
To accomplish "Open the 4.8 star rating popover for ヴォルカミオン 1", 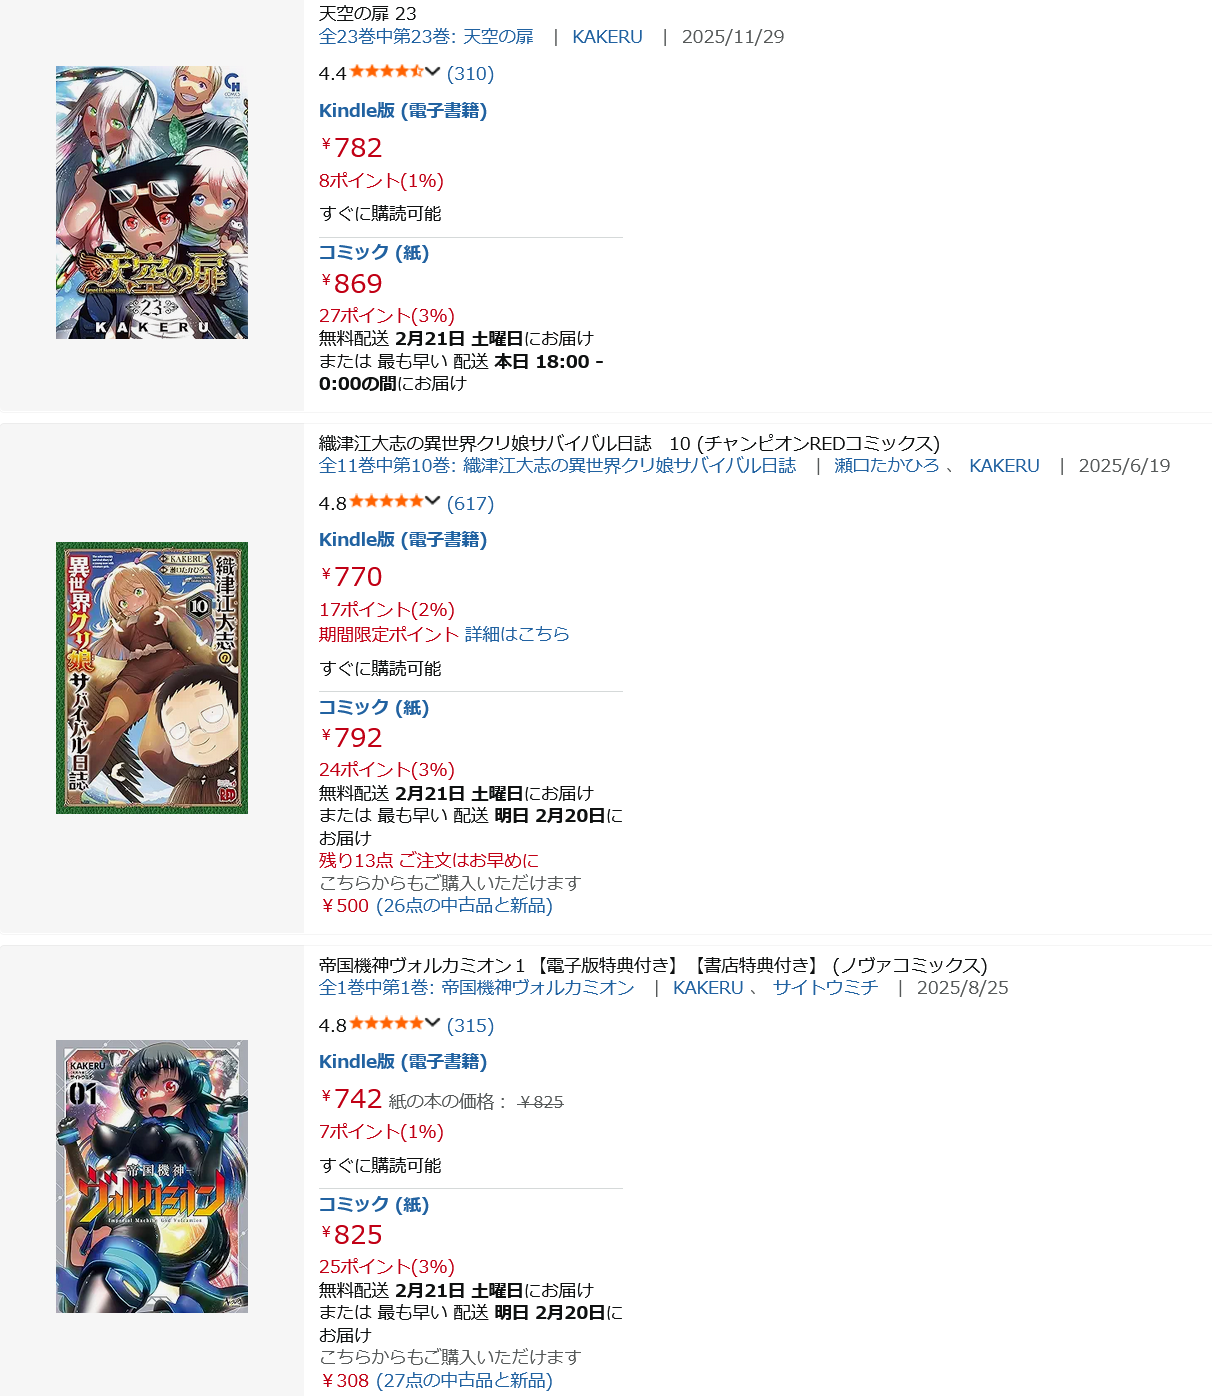I will pos(386,1024).
